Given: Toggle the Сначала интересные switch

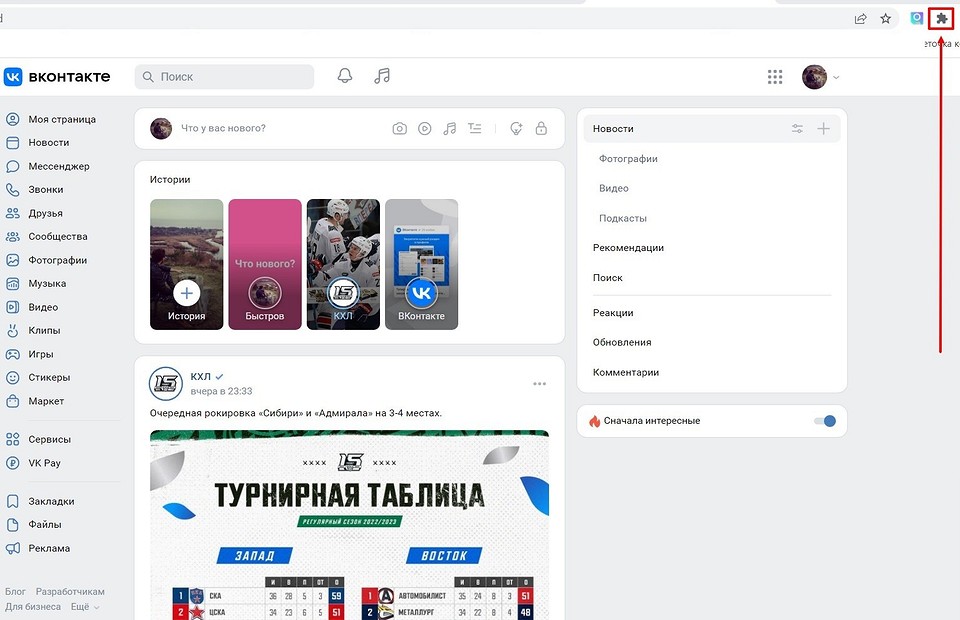Looking at the screenshot, I should [x=825, y=421].
